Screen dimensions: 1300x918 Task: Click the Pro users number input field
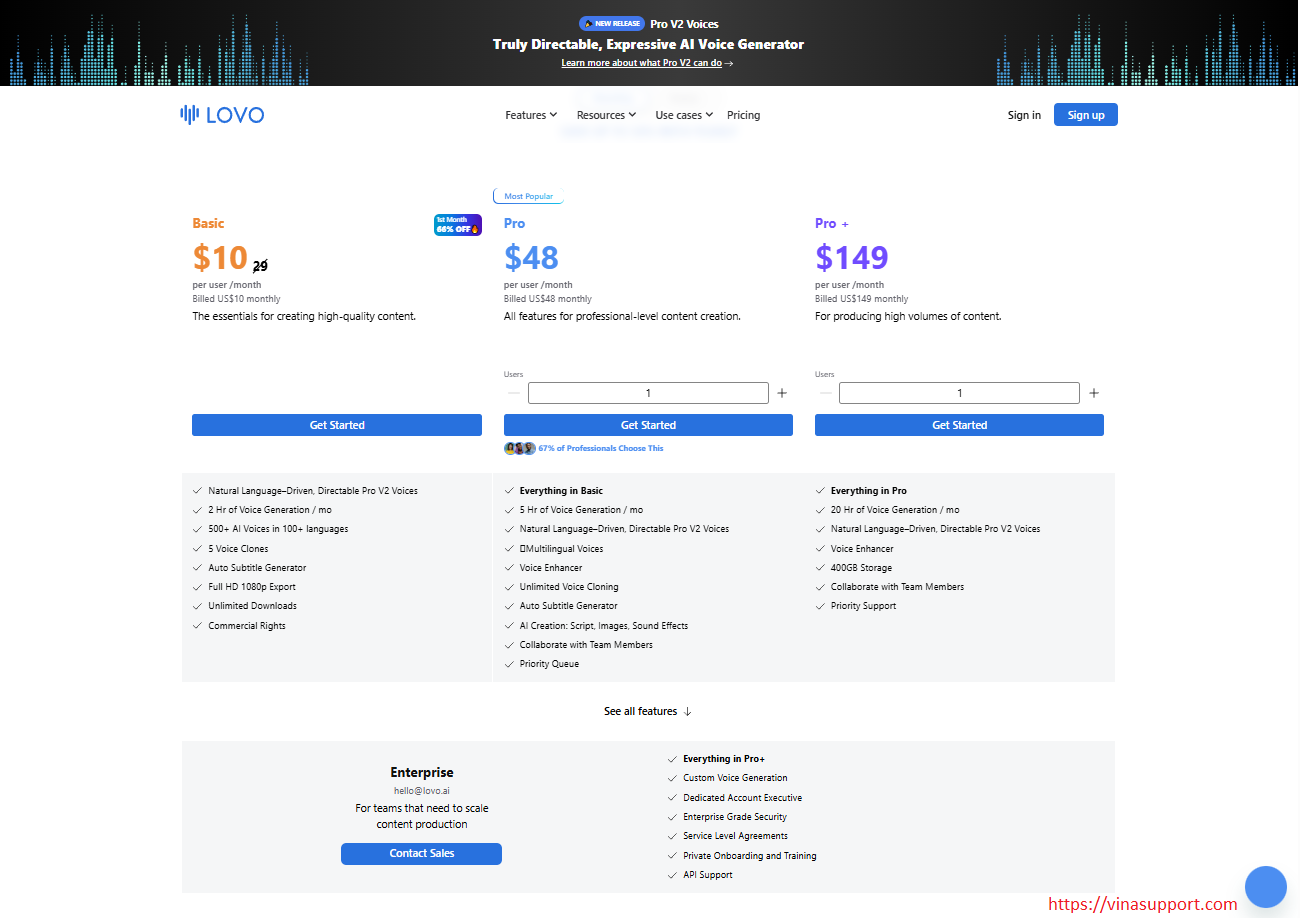tap(648, 393)
